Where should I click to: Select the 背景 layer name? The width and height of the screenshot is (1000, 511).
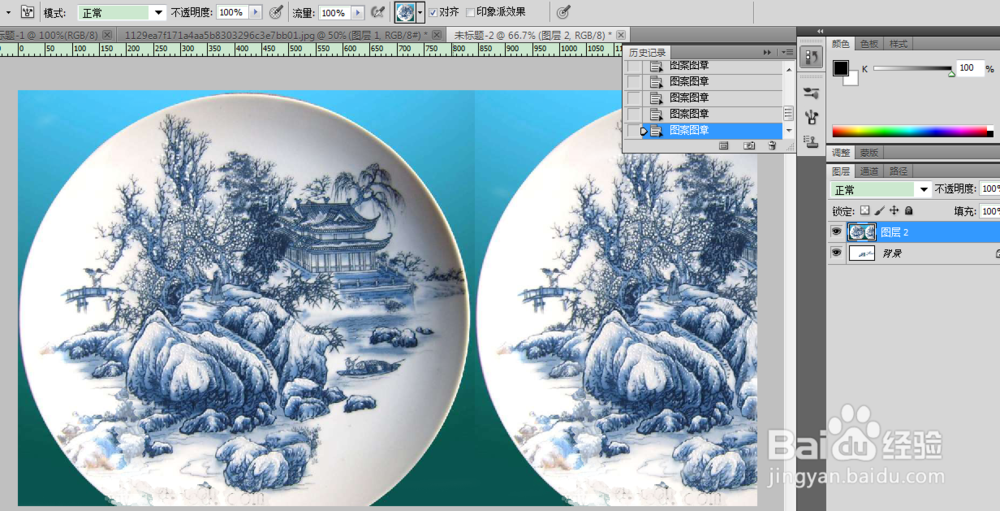tap(892, 254)
